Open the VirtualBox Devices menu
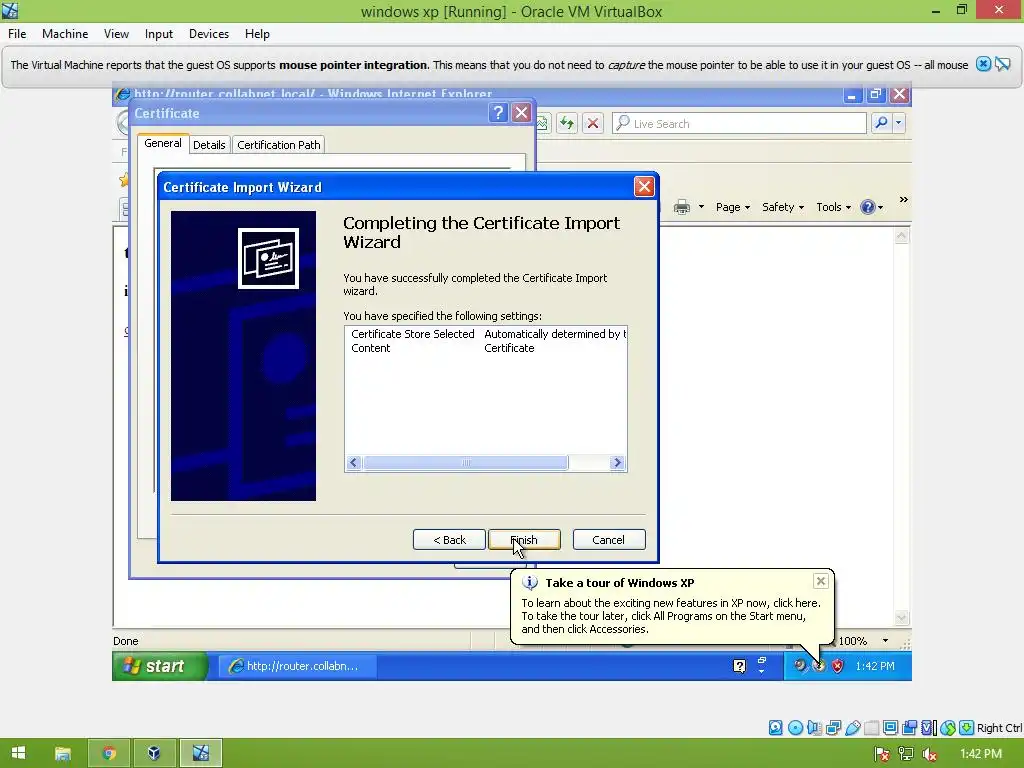The height and width of the screenshot is (768, 1024). point(209,34)
